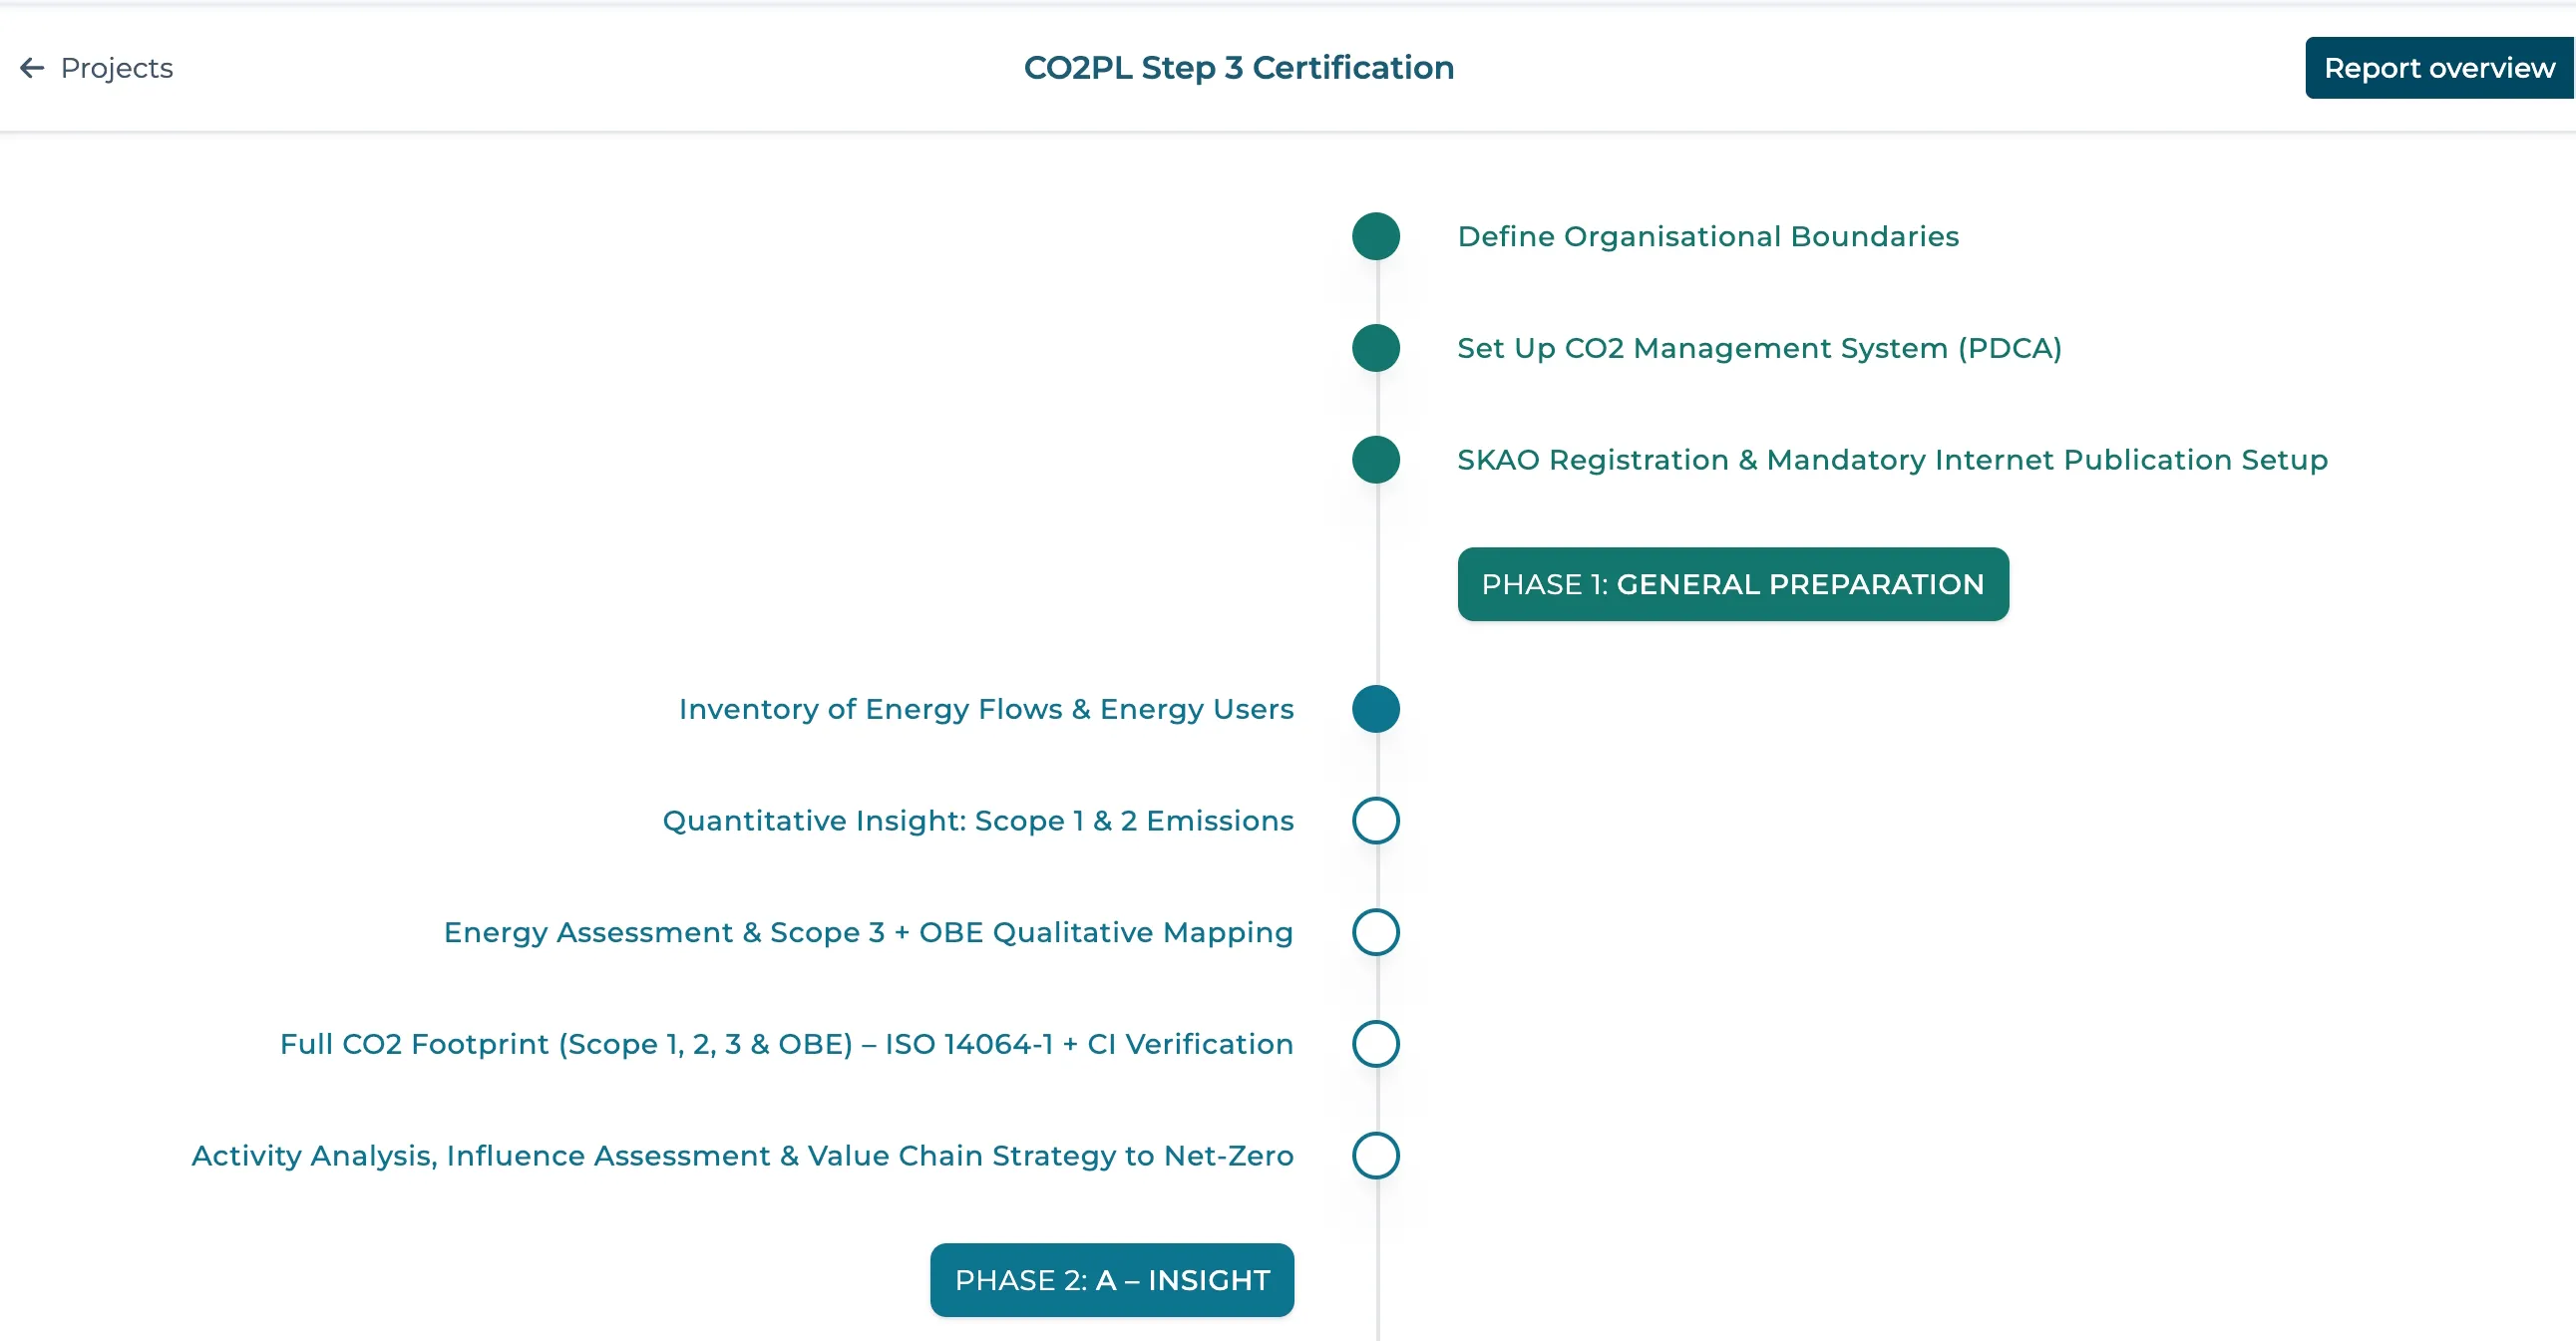Open Set Up CO2 Management System (PDCA) step
Image resolution: width=2576 pixels, height=1341 pixels.
pos(1759,348)
